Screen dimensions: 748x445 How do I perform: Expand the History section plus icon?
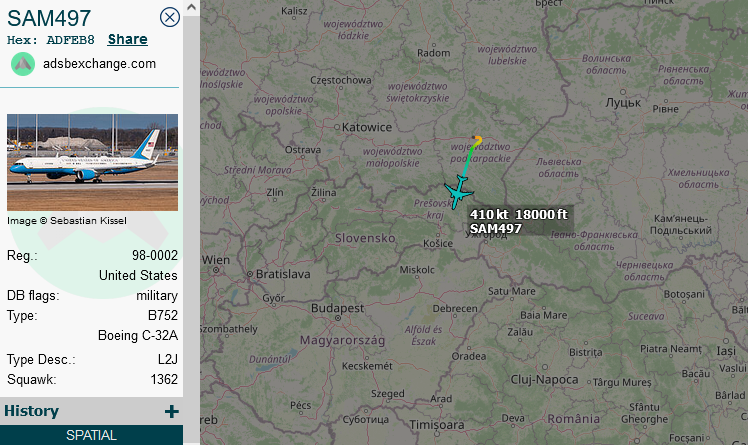[172, 411]
